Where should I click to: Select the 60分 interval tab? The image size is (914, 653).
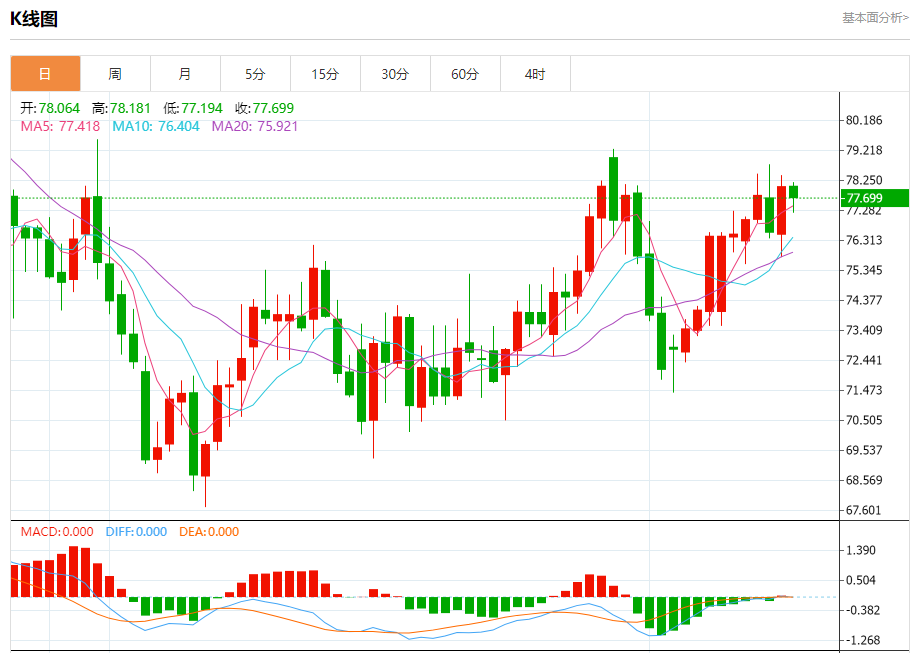pyautogui.click(x=465, y=74)
